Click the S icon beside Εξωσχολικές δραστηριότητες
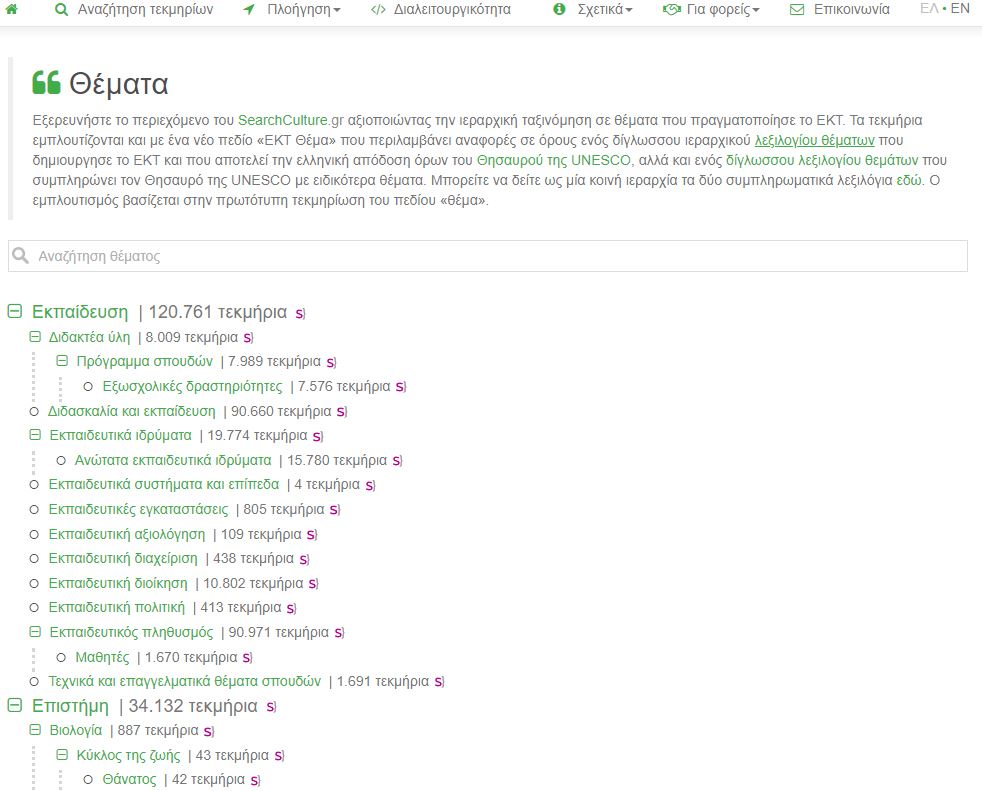This screenshot has width=982, height=791. 400,387
